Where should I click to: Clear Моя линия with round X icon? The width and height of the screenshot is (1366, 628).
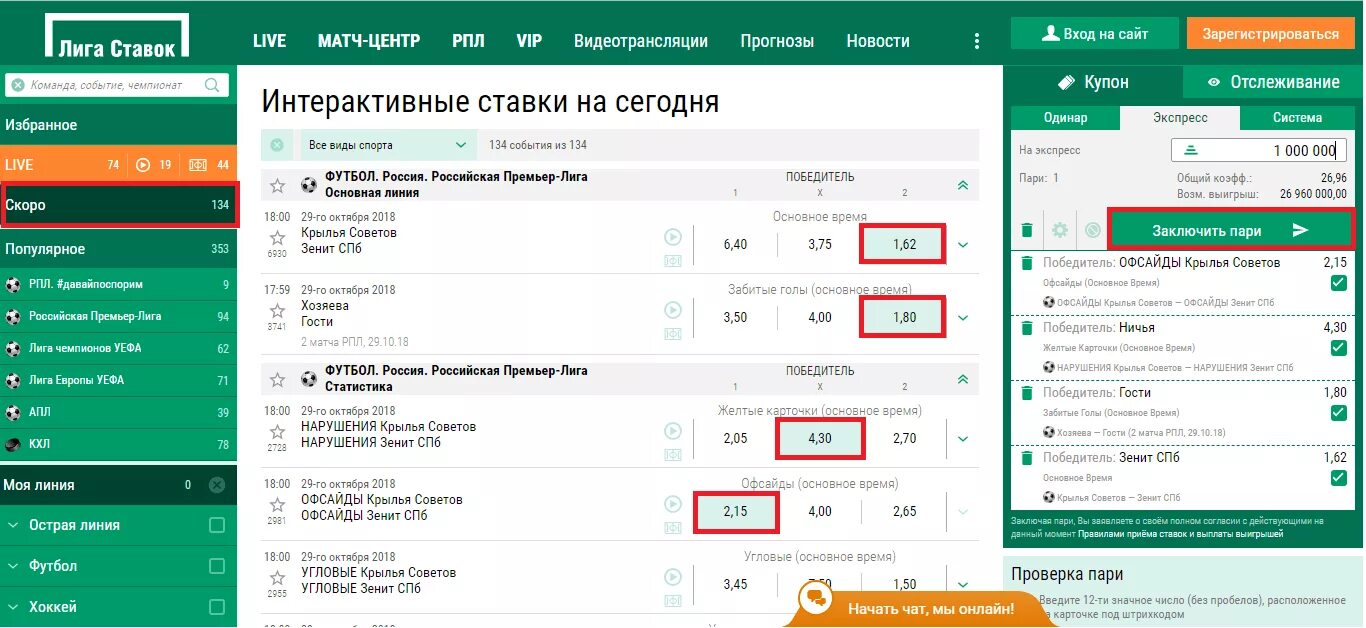point(217,485)
